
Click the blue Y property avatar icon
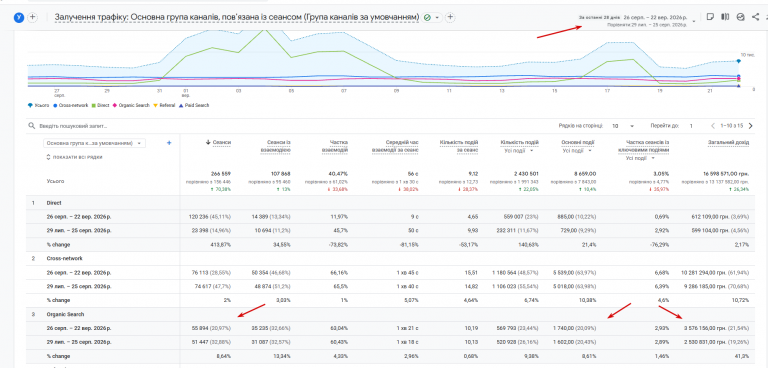pos(19,17)
